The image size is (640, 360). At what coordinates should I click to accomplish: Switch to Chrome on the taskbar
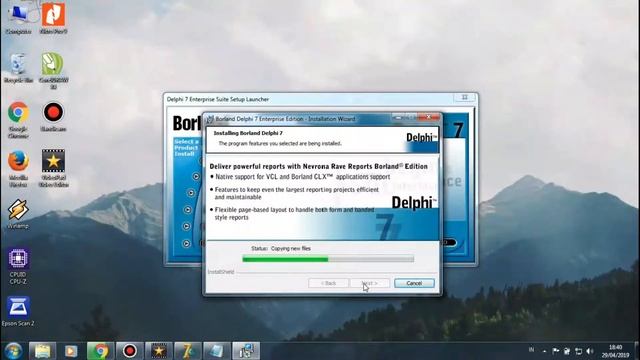click(100, 351)
